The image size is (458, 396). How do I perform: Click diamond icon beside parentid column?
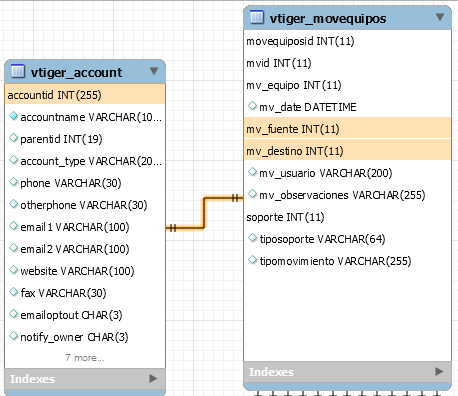pos(13,138)
